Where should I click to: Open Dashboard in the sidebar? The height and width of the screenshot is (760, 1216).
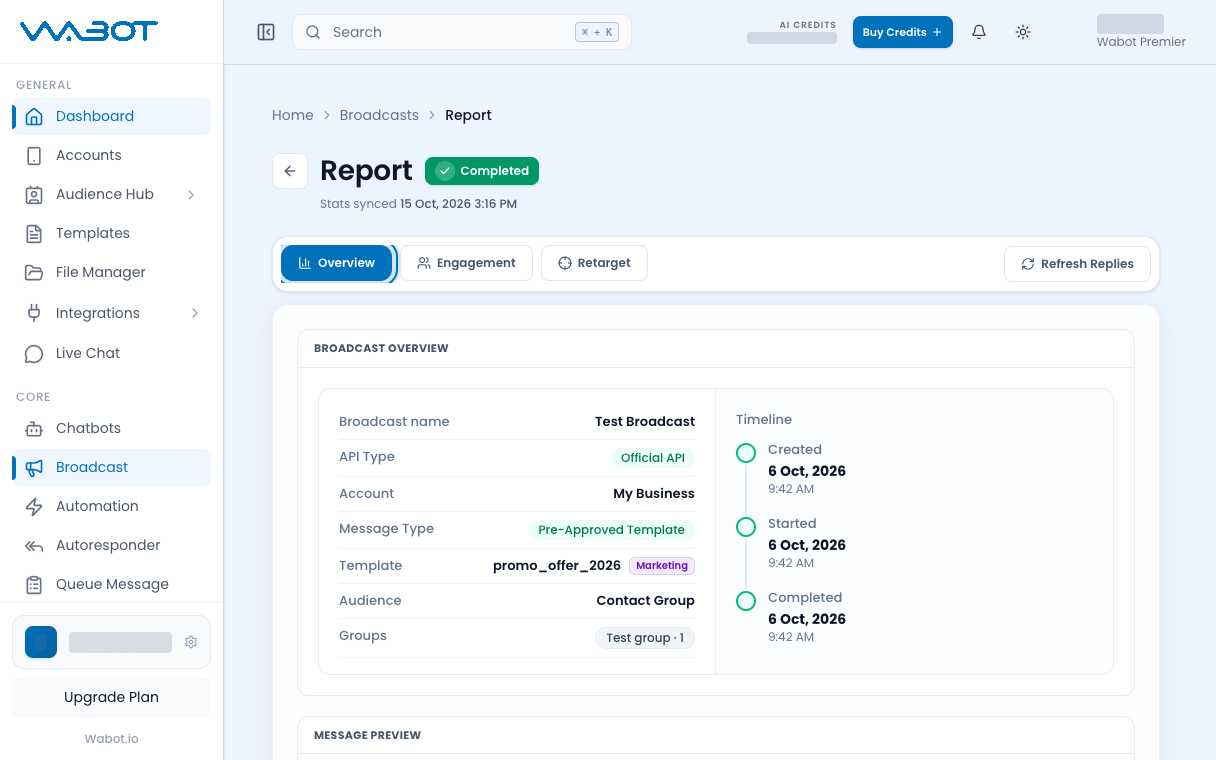click(x=112, y=116)
